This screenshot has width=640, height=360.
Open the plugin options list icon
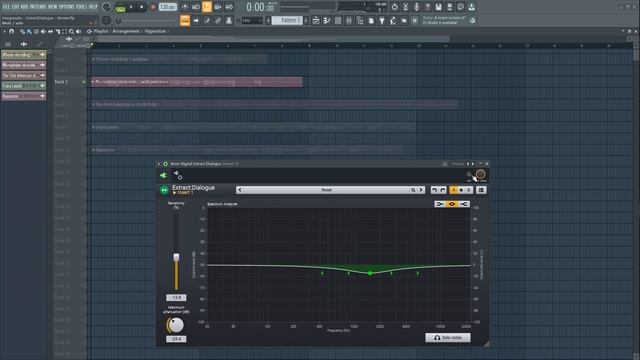481,190
